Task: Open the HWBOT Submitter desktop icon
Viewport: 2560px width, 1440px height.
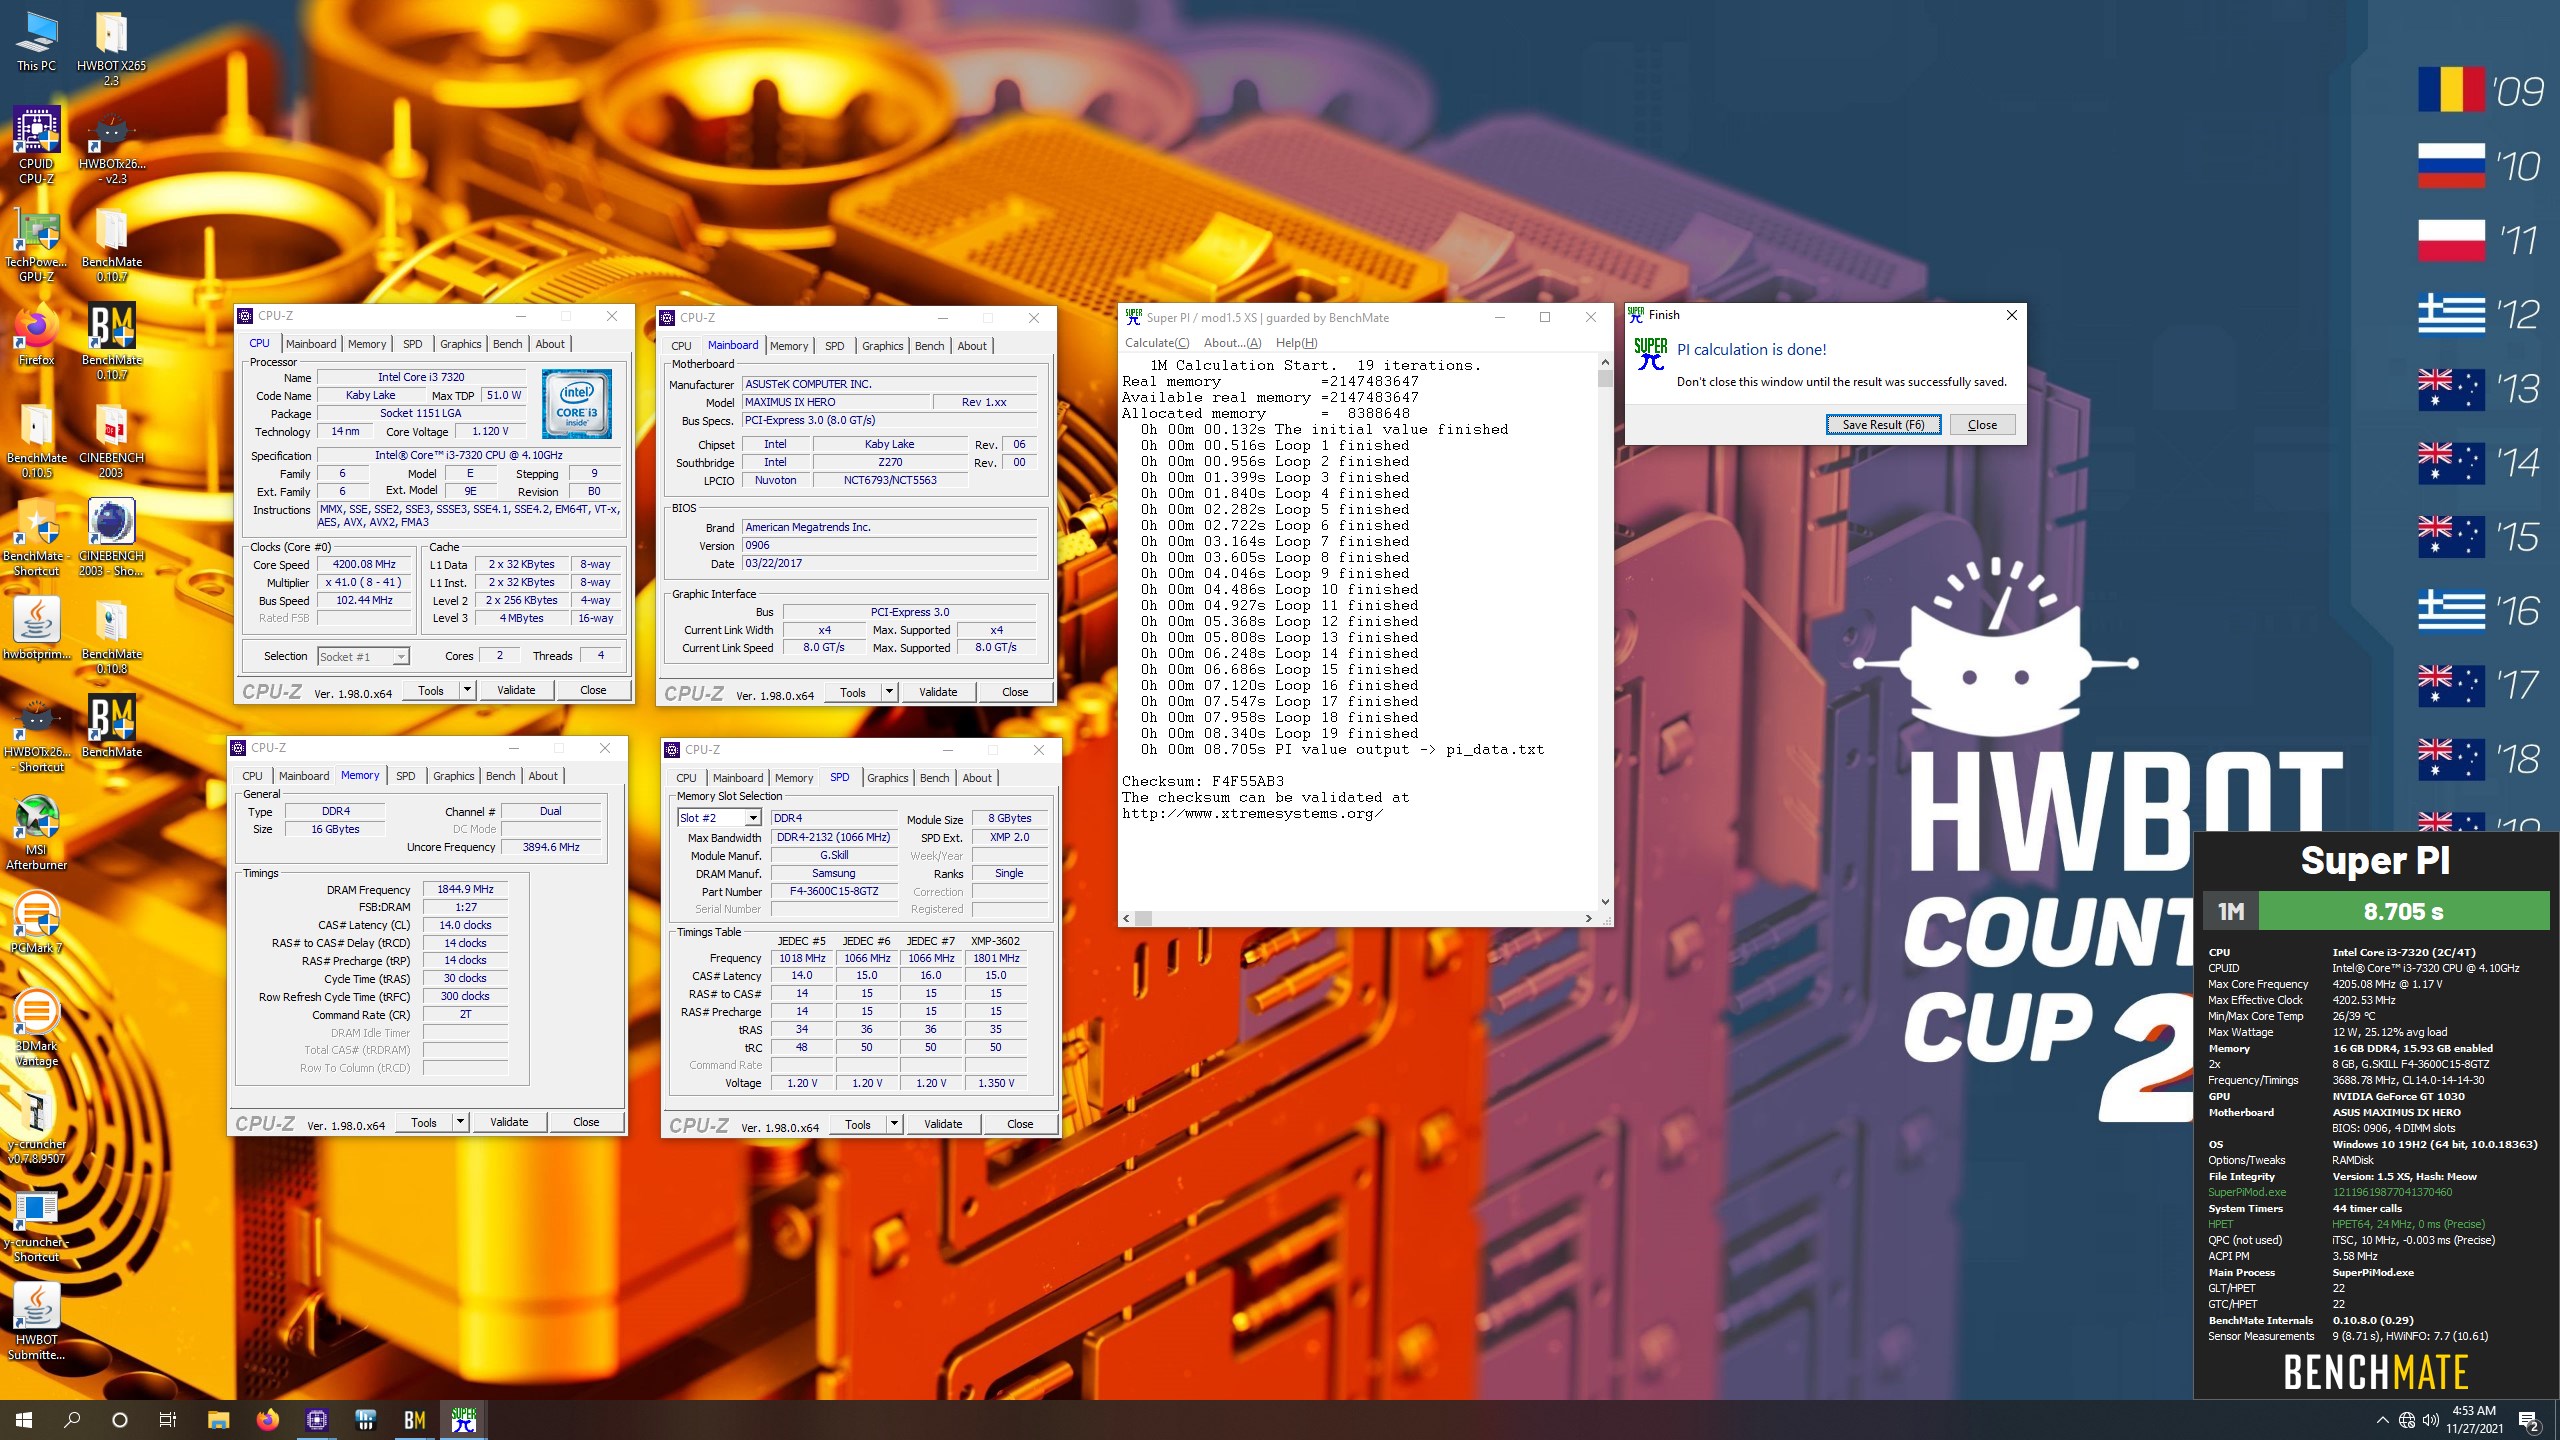Action: (x=37, y=1321)
